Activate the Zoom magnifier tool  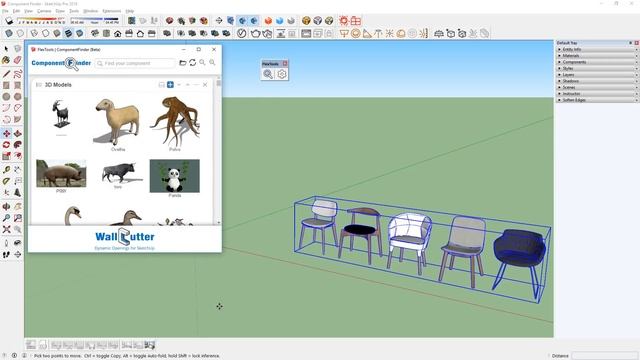pos(6,218)
